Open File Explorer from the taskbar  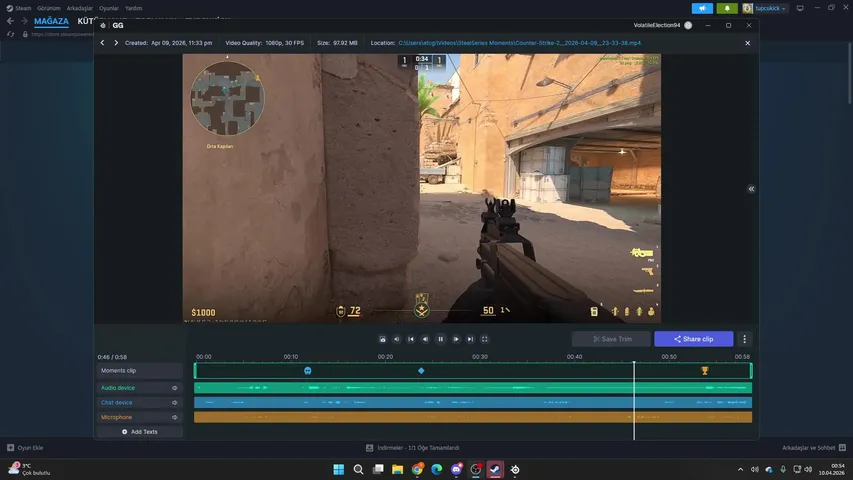pyautogui.click(x=398, y=469)
